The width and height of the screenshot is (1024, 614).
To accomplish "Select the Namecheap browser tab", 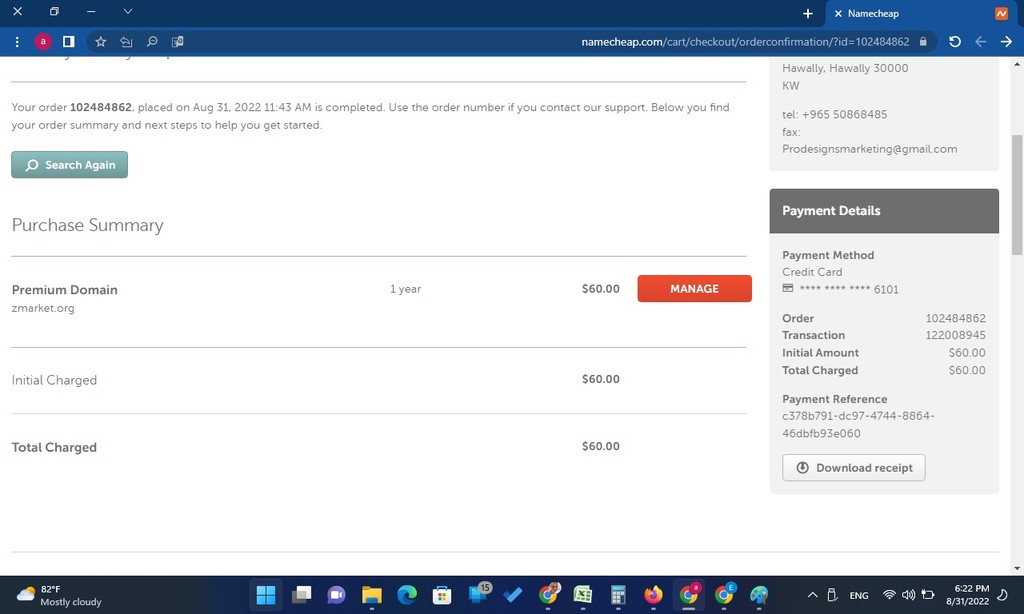I will coord(921,13).
